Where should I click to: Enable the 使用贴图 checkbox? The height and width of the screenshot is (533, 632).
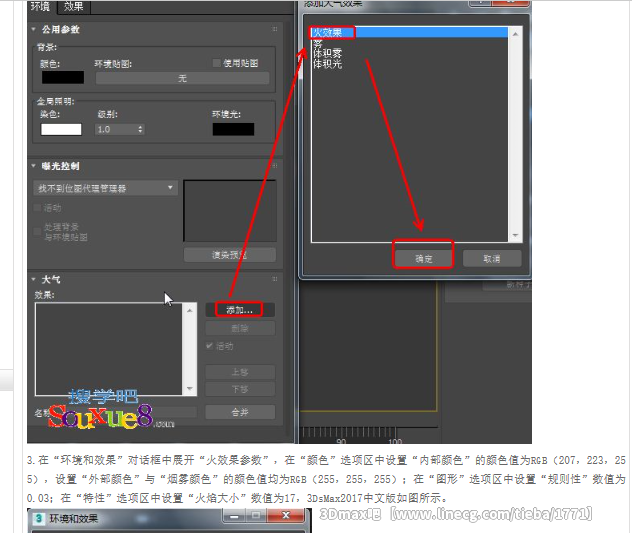[x=216, y=63]
